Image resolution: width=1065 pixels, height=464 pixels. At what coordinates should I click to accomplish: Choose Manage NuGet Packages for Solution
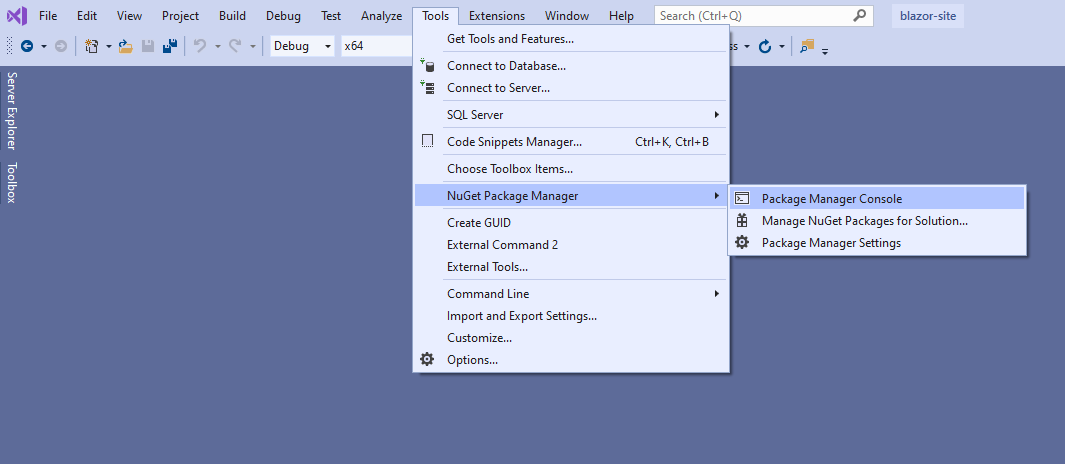[864, 221]
